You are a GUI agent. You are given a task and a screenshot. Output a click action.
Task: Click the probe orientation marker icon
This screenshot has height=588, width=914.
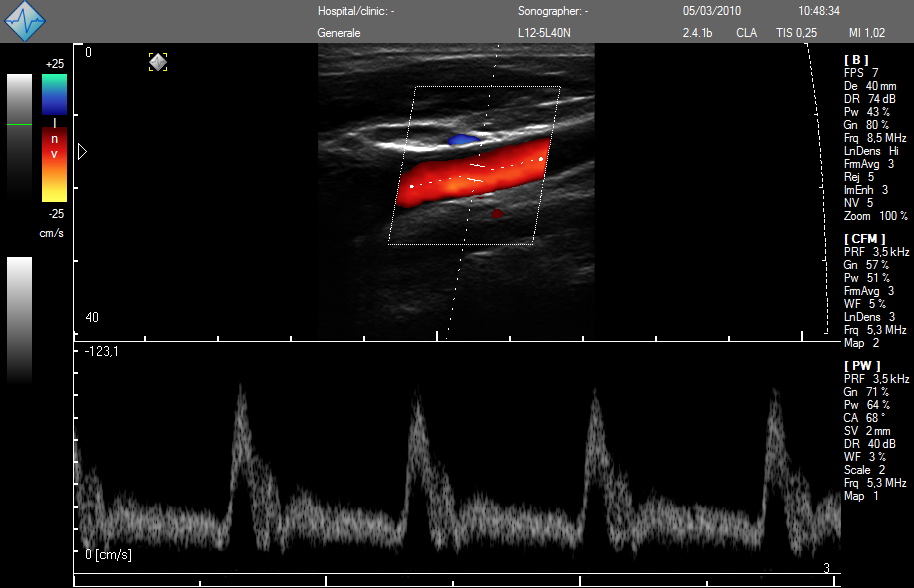pyautogui.click(x=158, y=62)
